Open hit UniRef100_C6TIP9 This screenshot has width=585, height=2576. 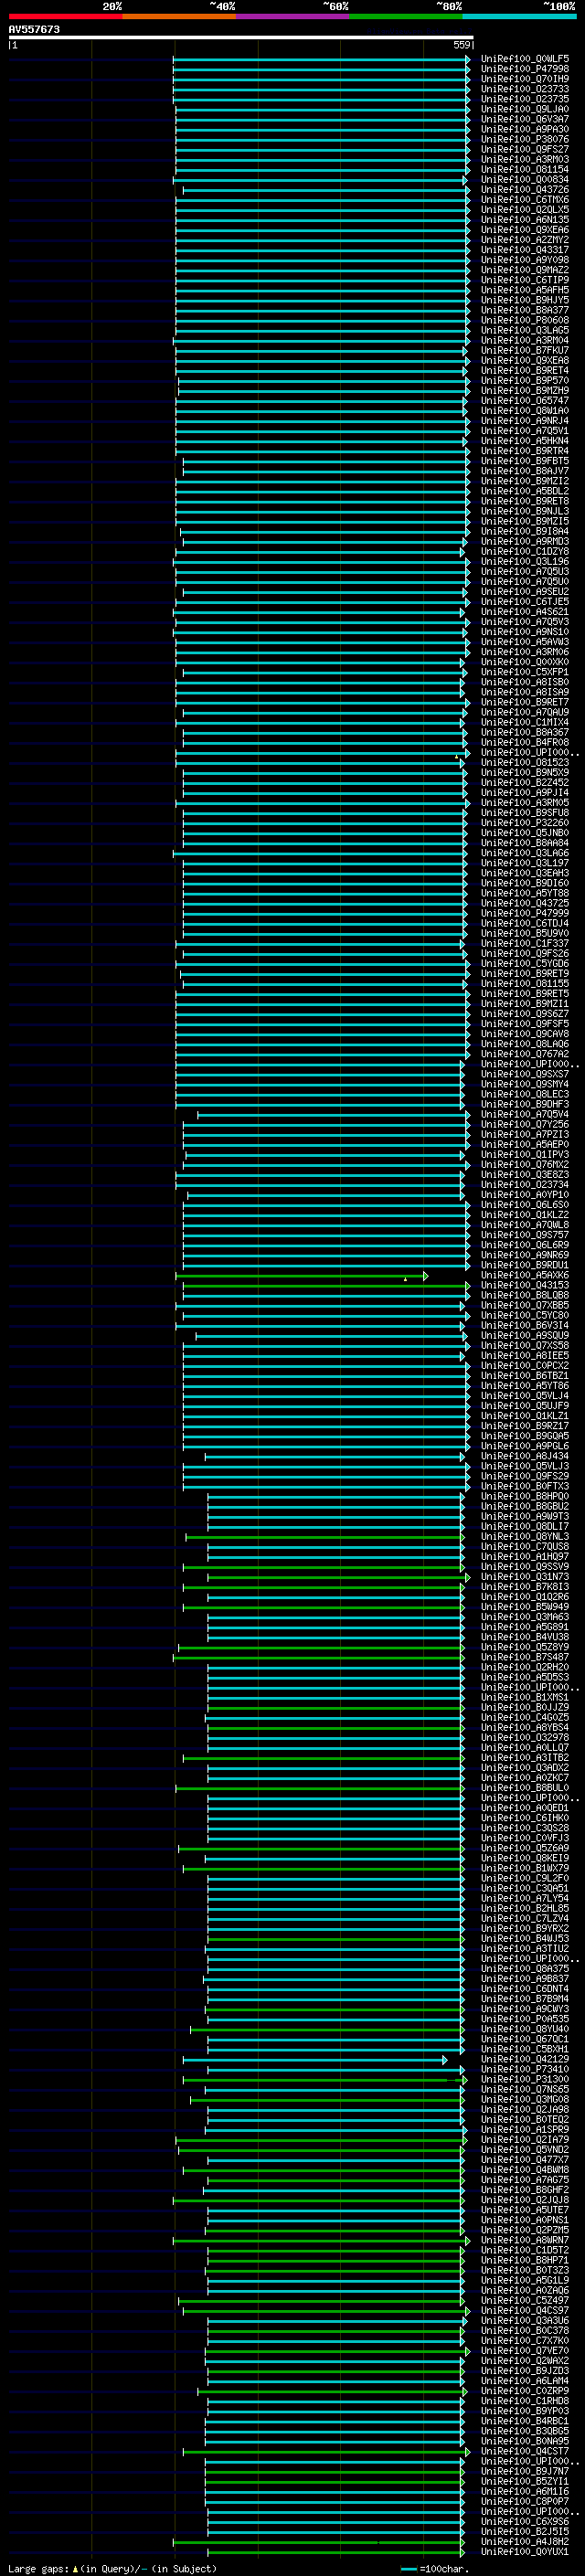525,280
